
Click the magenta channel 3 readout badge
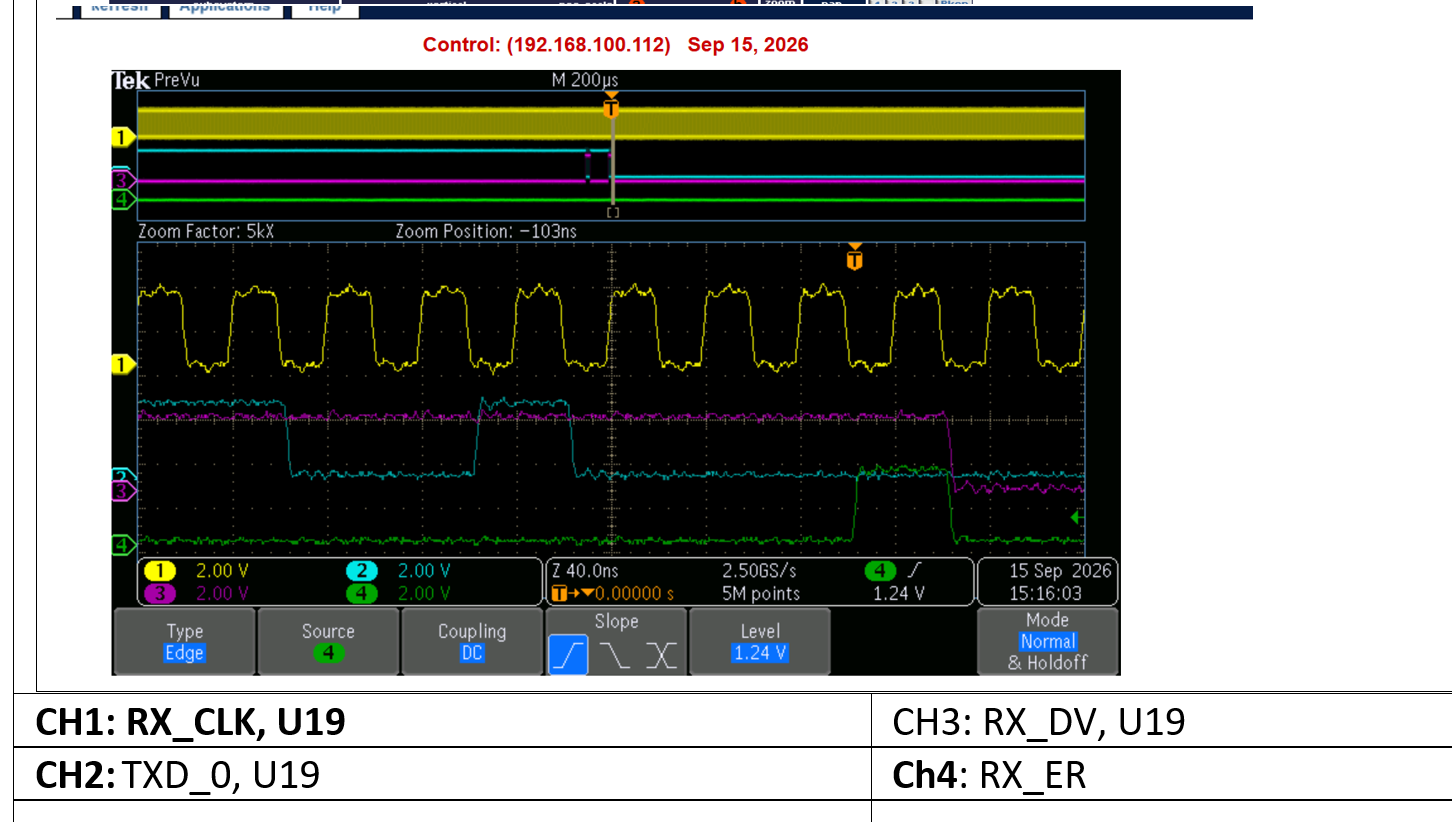[161, 593]
